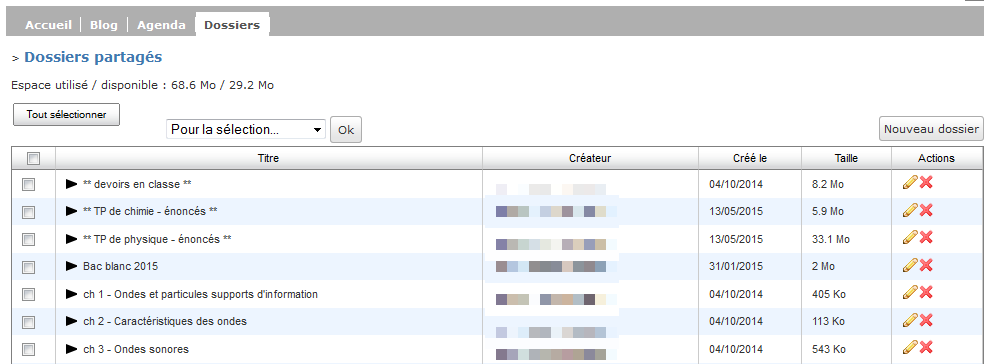Viewport: 984px width, 364px height.
Task: Open the 'Bac blanc 2015' title
Action: pyautogui.click(x=120, y=266)
